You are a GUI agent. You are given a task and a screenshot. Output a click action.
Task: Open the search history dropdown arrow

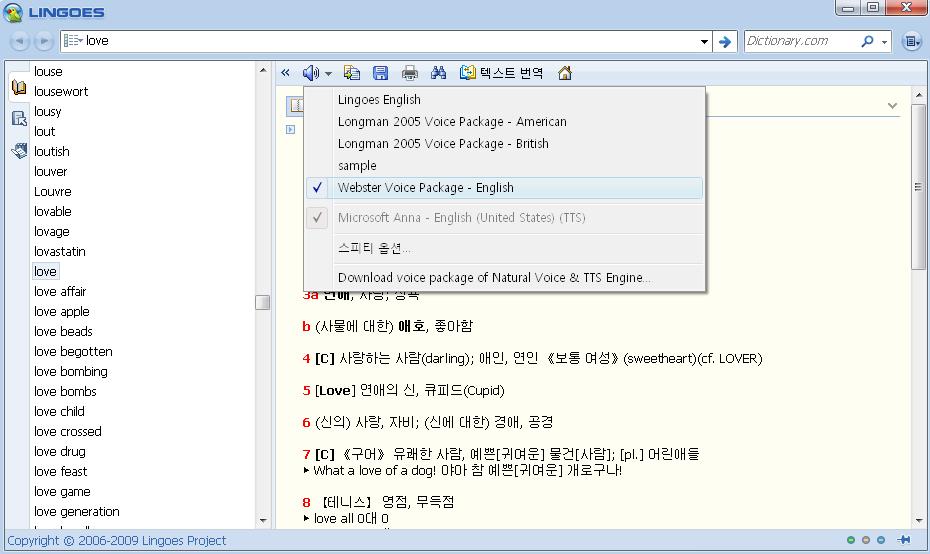click(704, 42)
